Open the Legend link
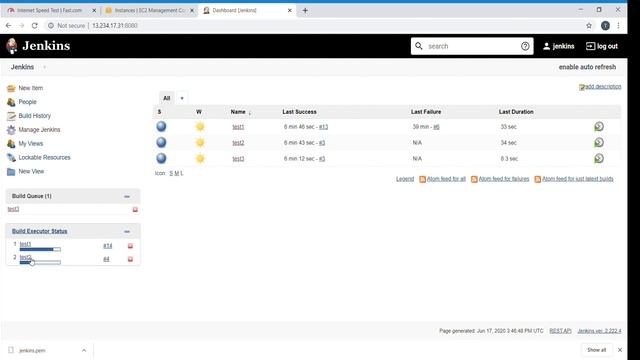 [405, 179]
